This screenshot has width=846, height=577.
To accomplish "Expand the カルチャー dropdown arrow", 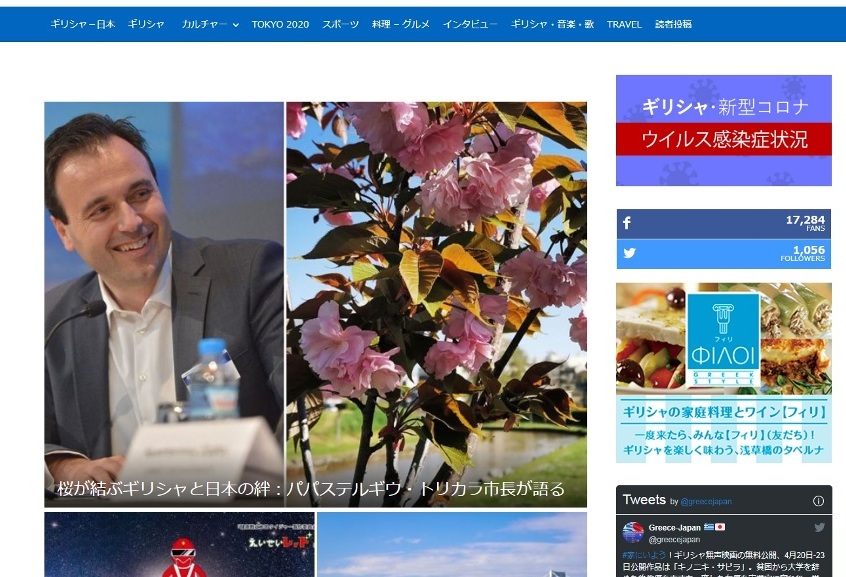I will [x=236, y=25].
